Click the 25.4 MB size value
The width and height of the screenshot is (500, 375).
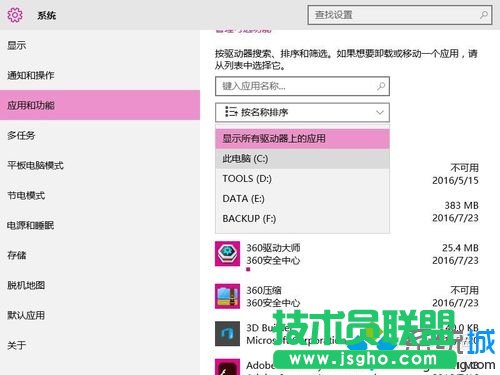point(460,248)
